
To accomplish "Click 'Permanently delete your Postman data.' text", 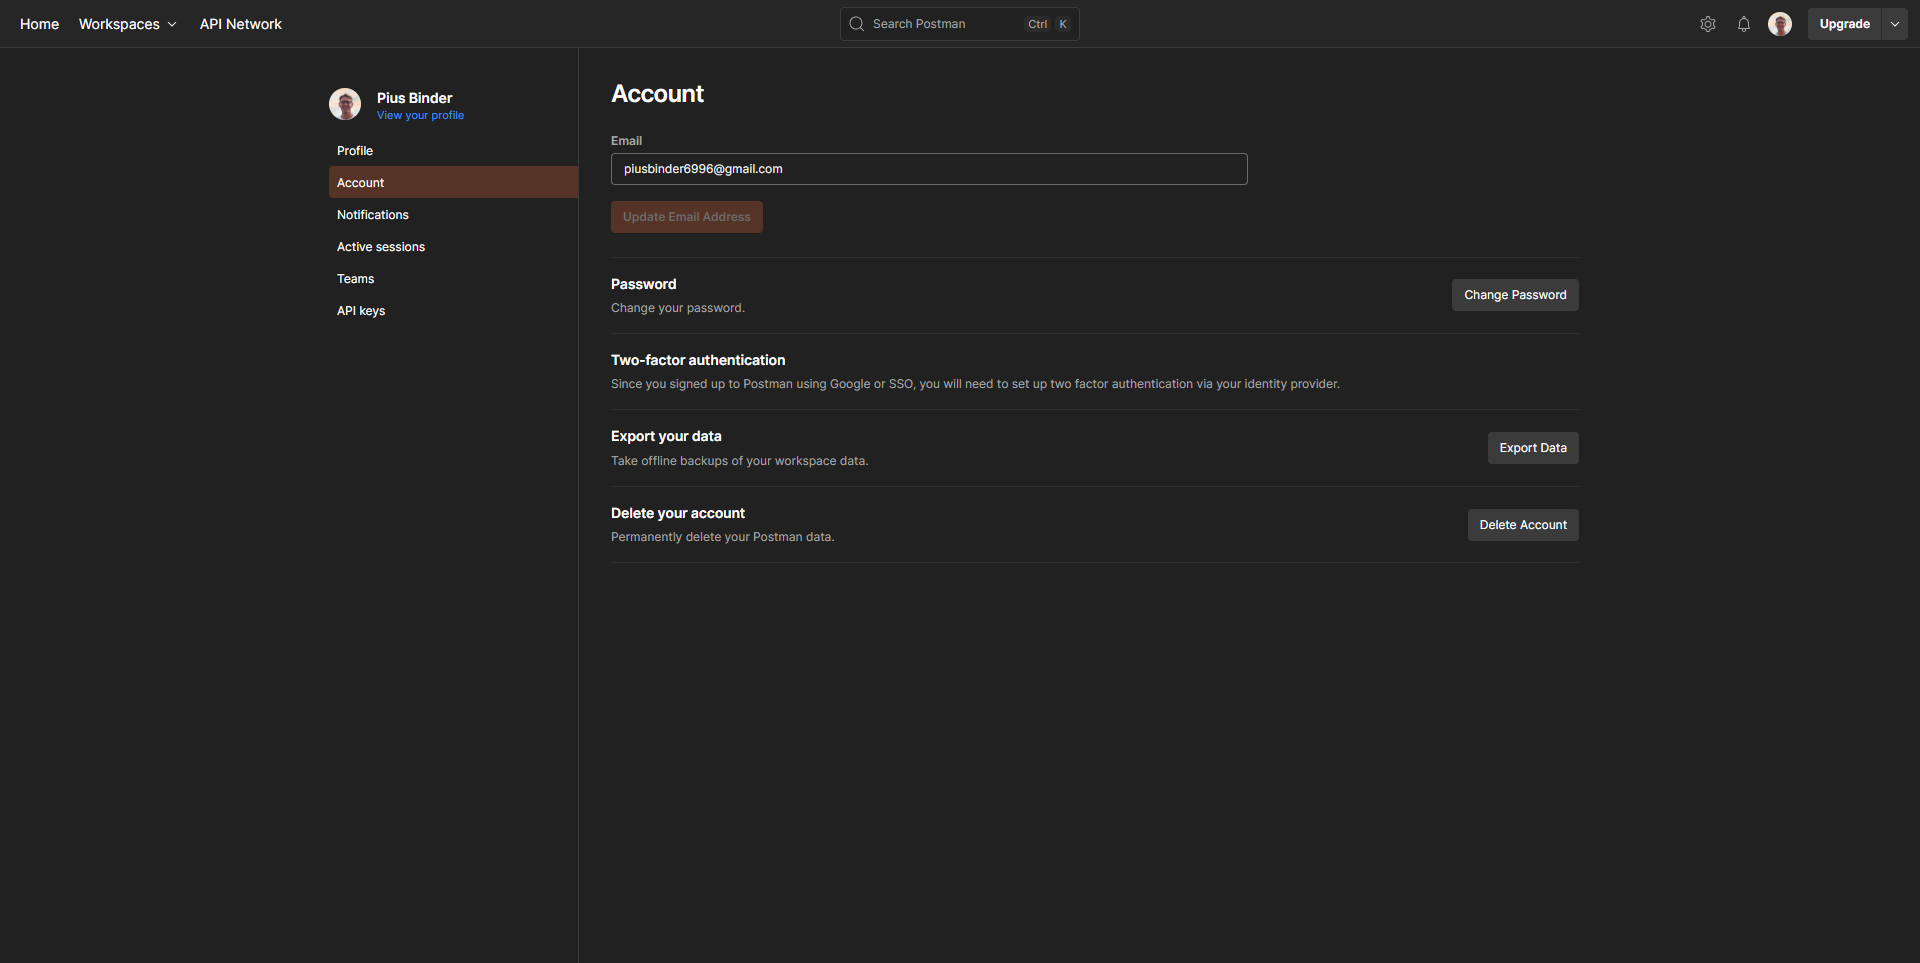I will coord(722,537).
